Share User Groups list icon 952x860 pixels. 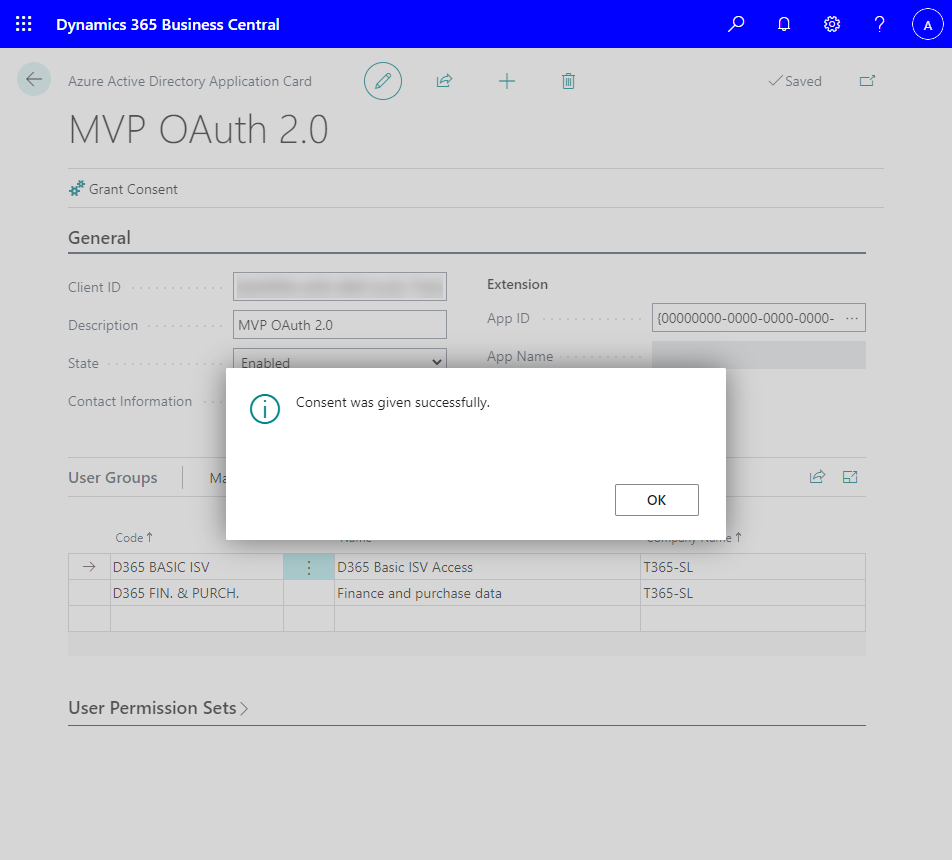pos(817,477)
